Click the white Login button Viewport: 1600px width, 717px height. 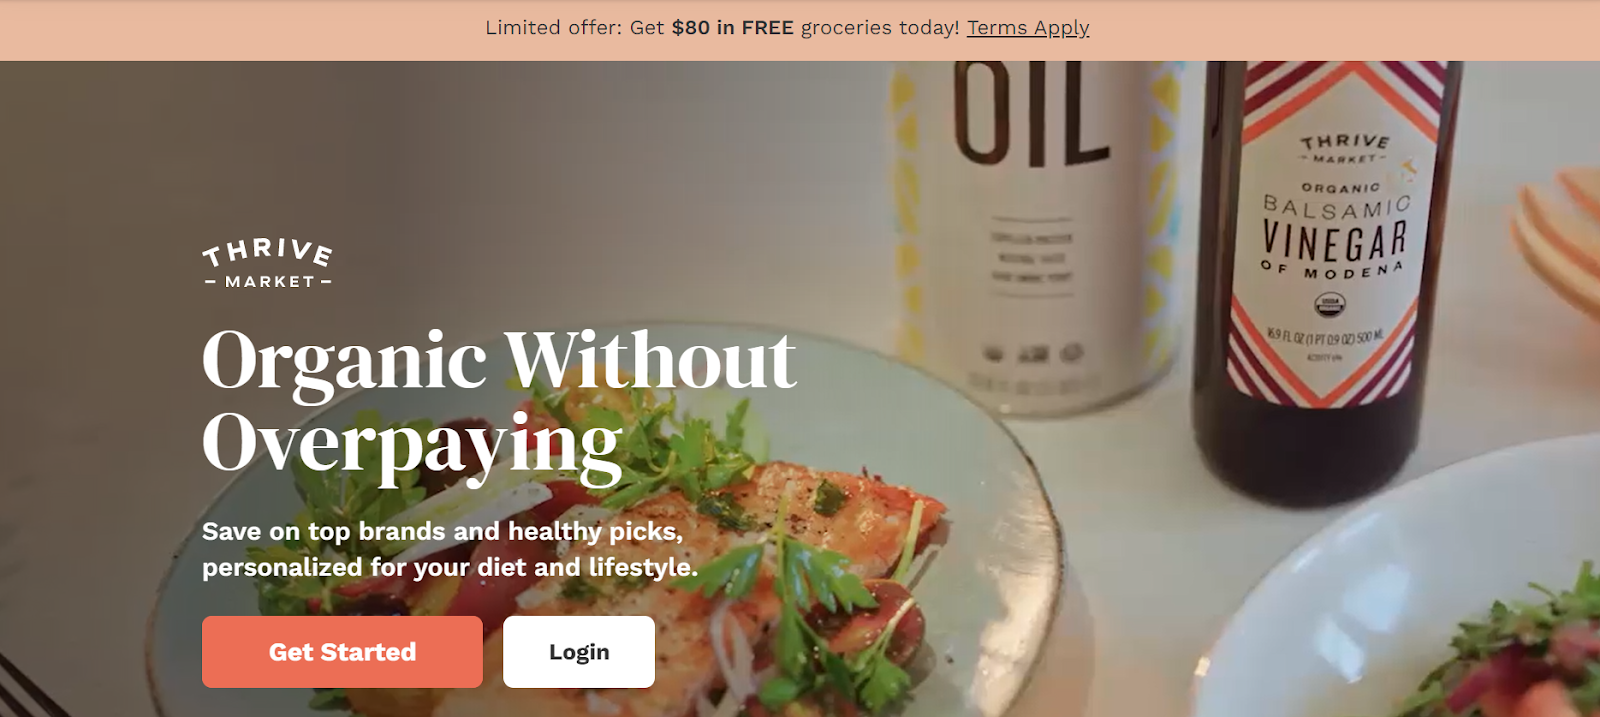(x=579, y=652)
